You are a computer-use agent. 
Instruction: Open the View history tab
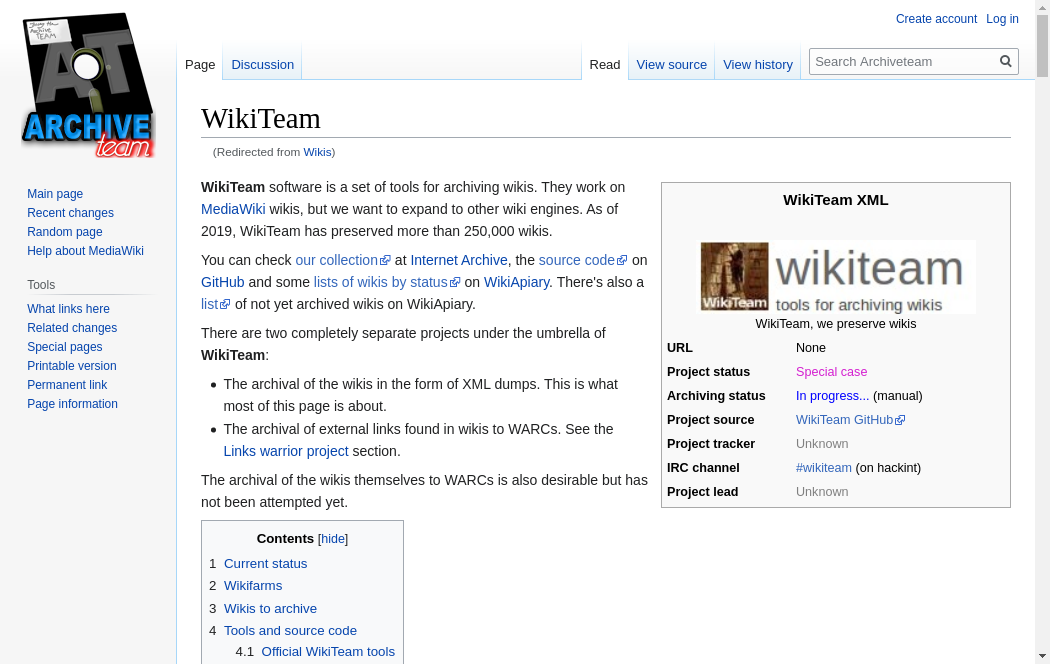click(757, 64)
